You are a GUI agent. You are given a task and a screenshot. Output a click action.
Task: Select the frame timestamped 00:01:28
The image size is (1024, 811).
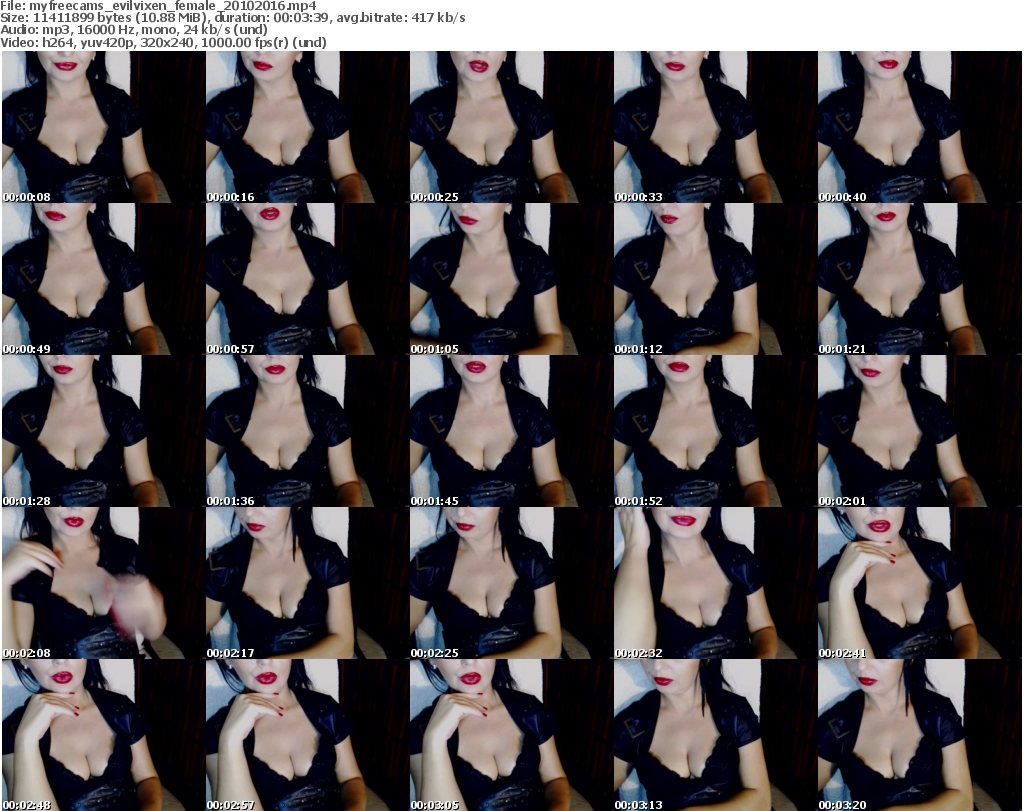tap(102, 431)
